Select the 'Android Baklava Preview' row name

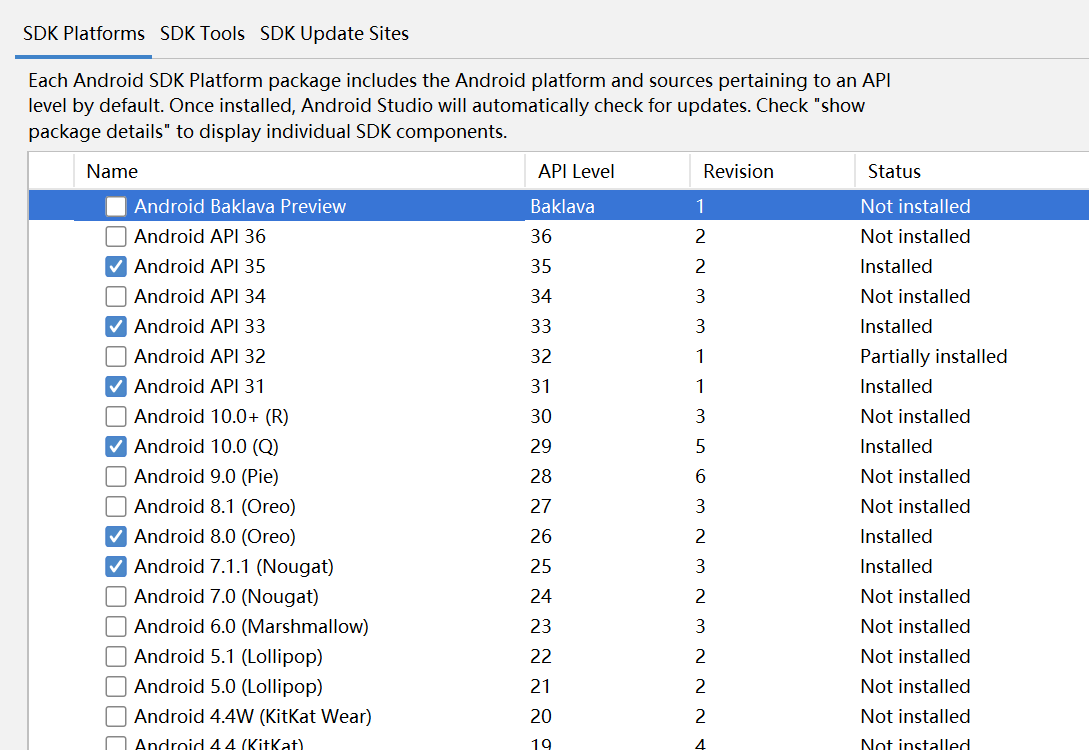click(x=240, y=206)
